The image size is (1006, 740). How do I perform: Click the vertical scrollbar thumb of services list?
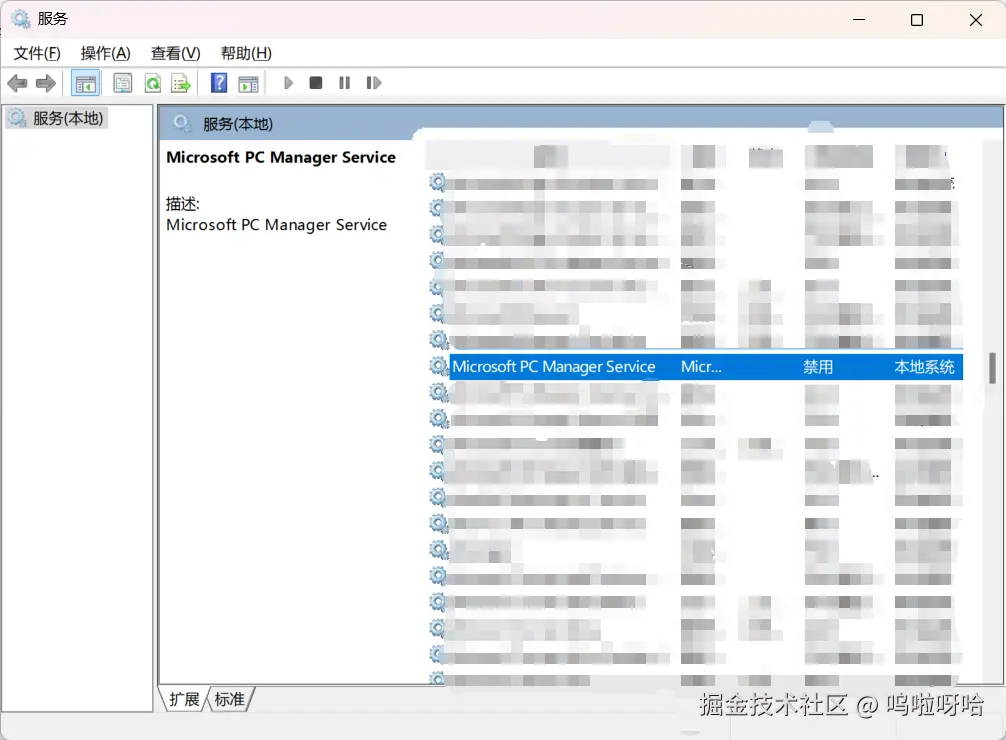click(993, 368)
